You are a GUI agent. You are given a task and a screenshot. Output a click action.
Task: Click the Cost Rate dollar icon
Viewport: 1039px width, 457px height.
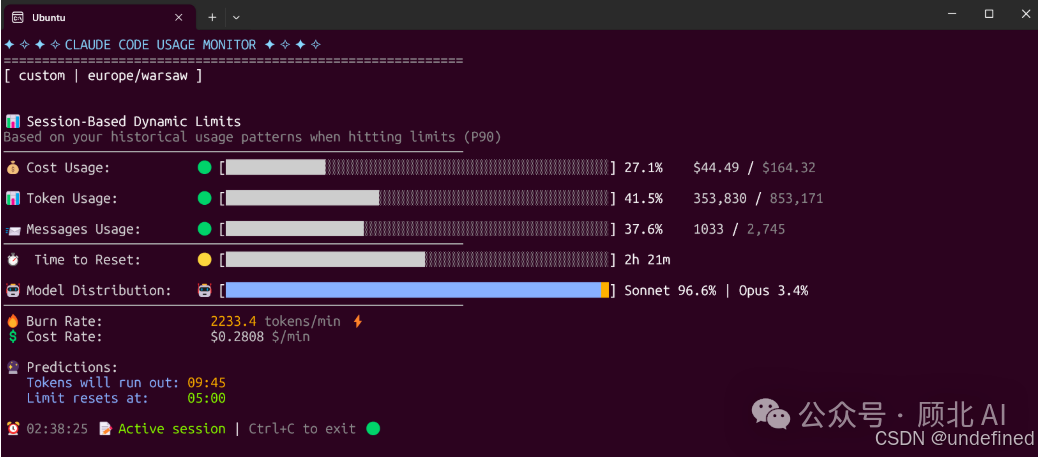pos(13,336)
